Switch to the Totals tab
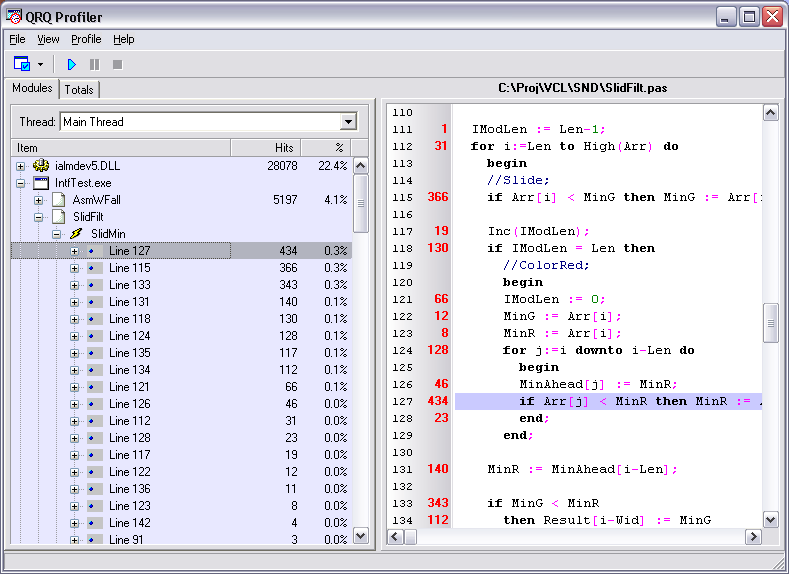789x574 pixels. 79,90
